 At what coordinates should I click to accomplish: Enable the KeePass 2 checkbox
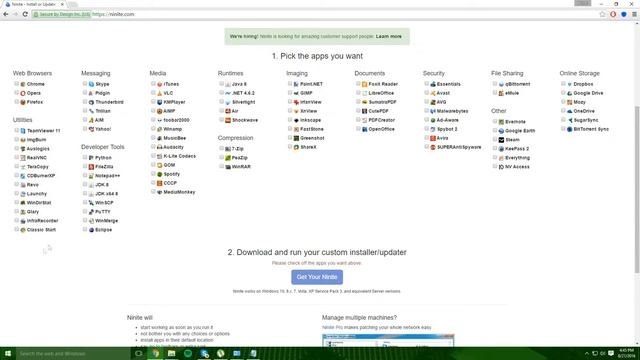tap(495, 148)
